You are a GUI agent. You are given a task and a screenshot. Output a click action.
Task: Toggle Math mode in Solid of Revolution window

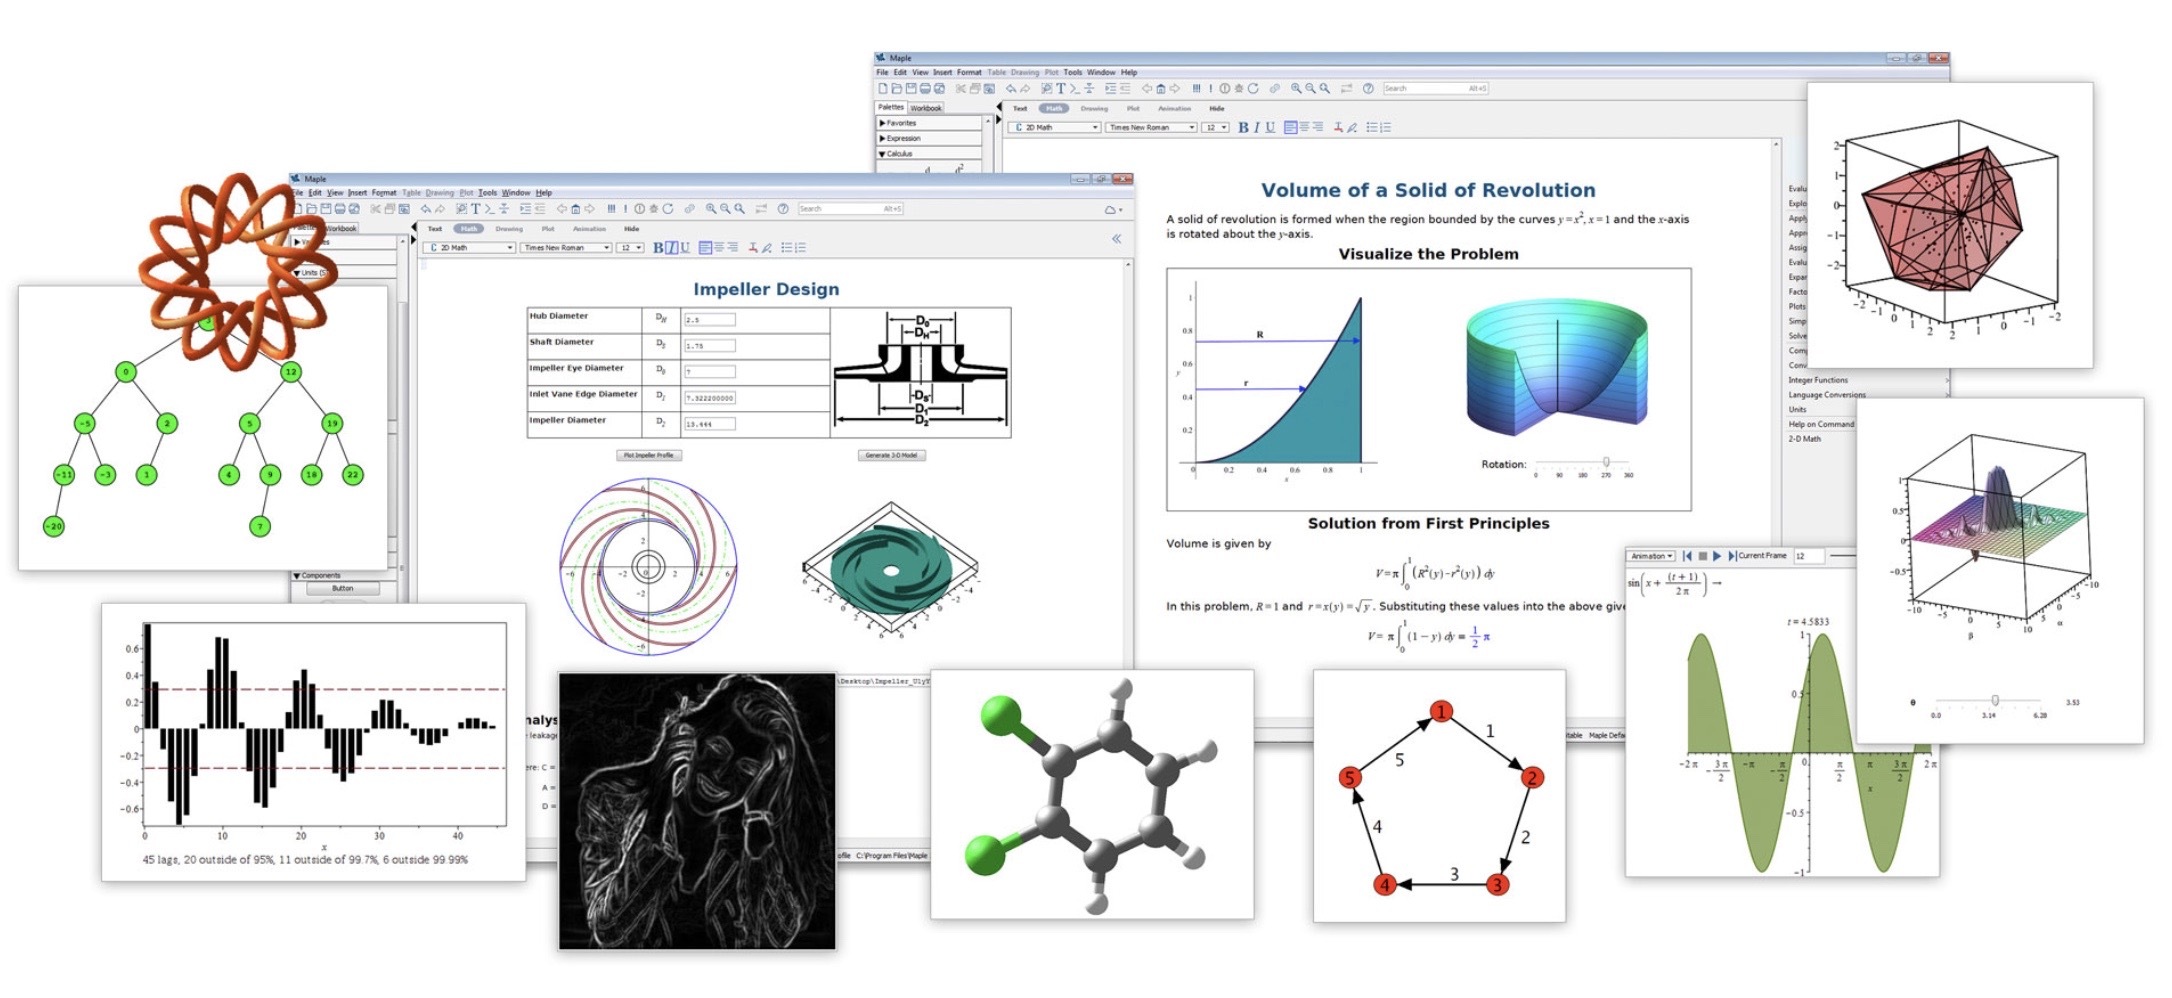coord(1054,108)
